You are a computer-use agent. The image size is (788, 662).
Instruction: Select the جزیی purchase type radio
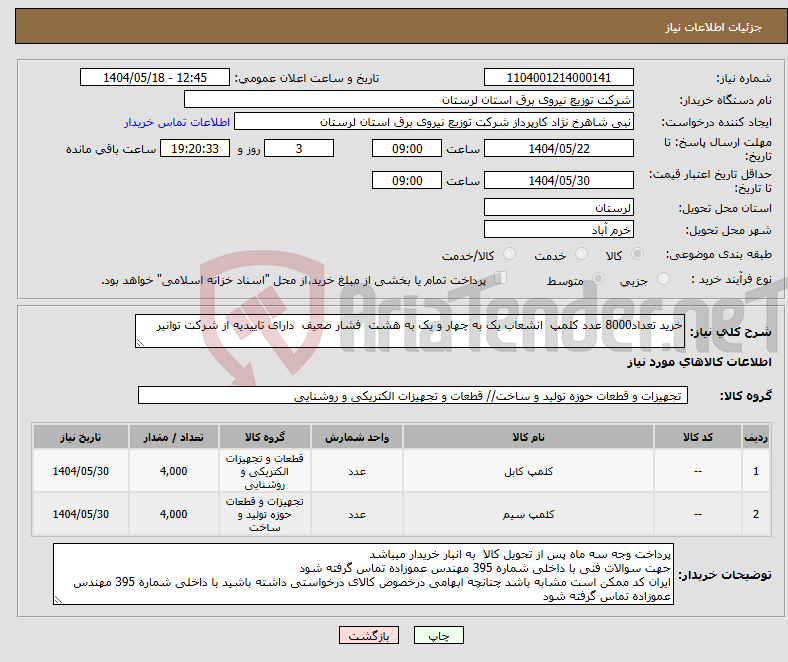(x=663, y=278)
